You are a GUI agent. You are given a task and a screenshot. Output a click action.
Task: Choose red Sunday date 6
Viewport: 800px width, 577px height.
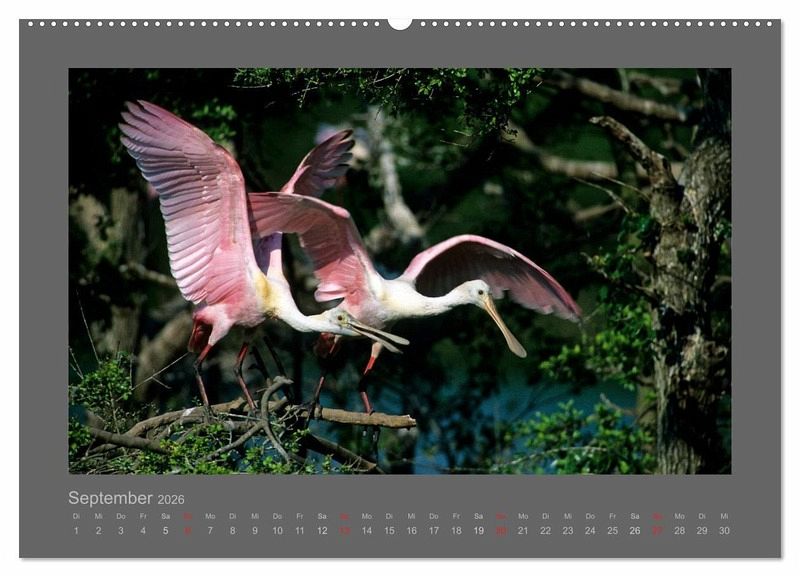(187, 530)
